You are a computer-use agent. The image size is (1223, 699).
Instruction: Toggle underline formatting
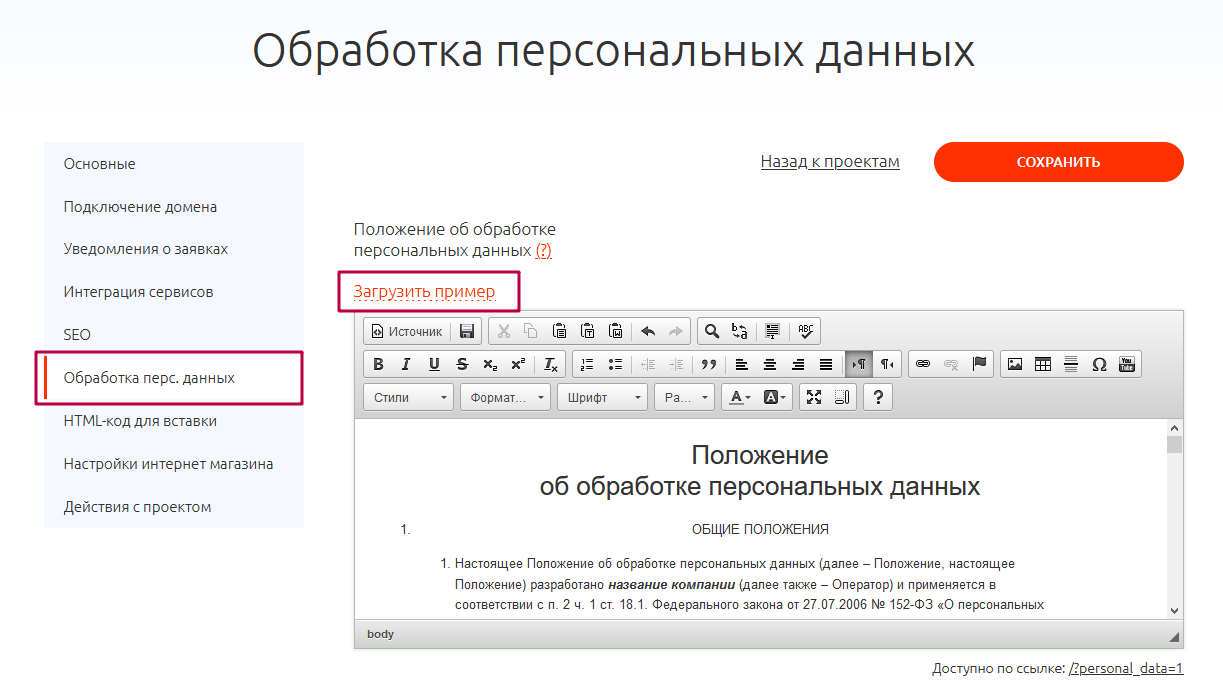[434, 364]
